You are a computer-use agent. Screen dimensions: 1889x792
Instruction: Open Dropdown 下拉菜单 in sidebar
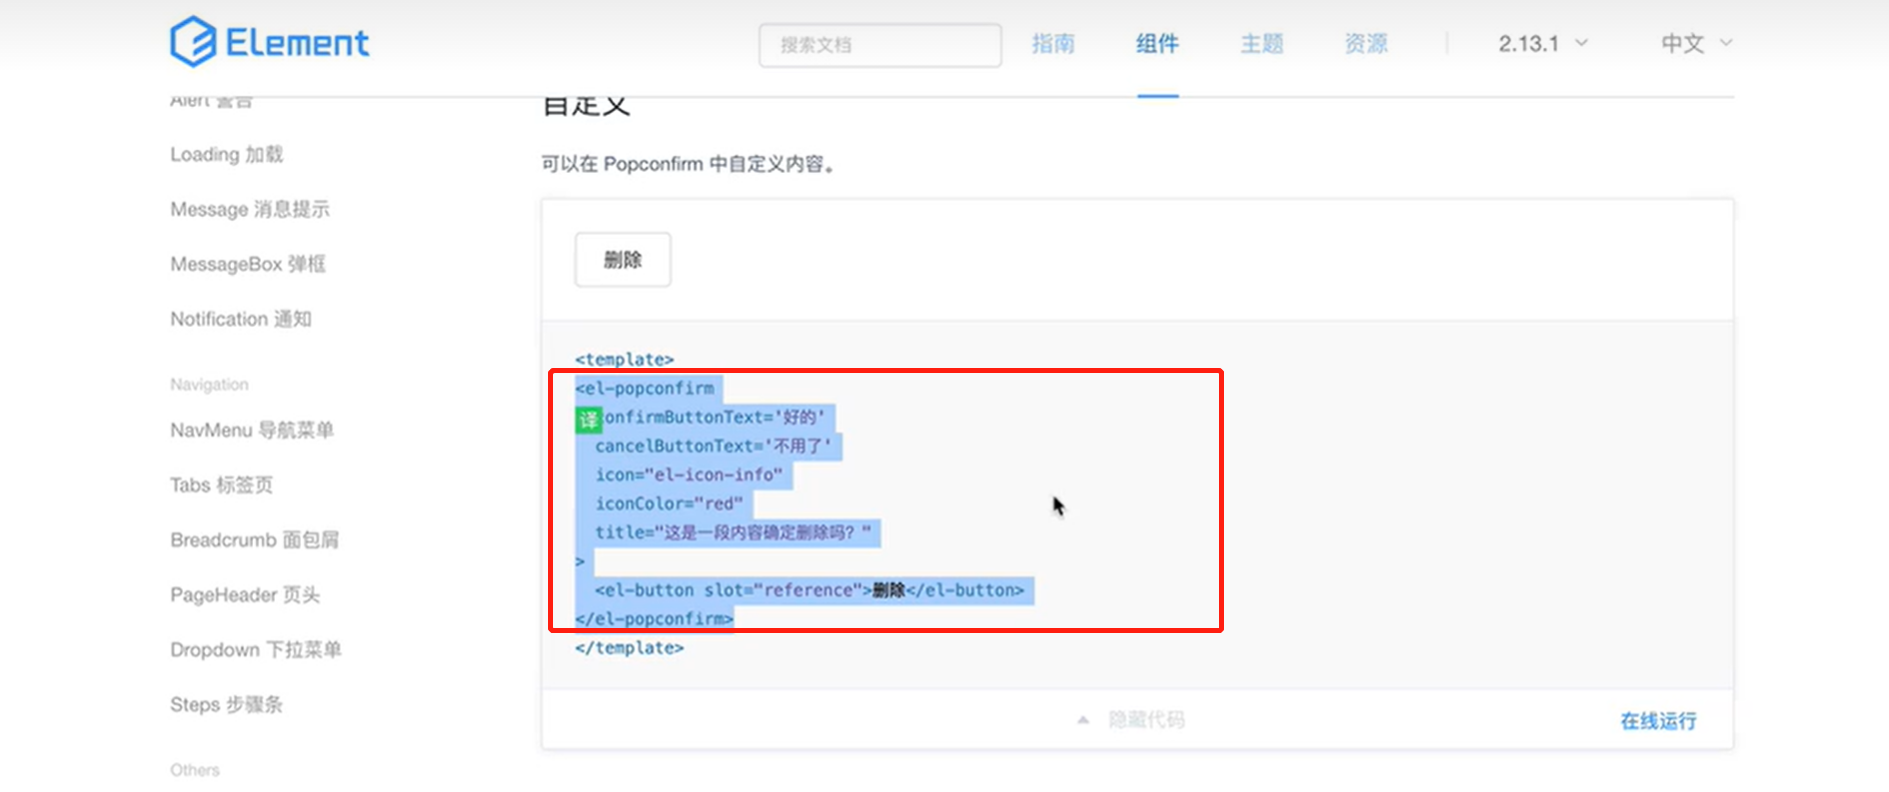tap(256, 650)
